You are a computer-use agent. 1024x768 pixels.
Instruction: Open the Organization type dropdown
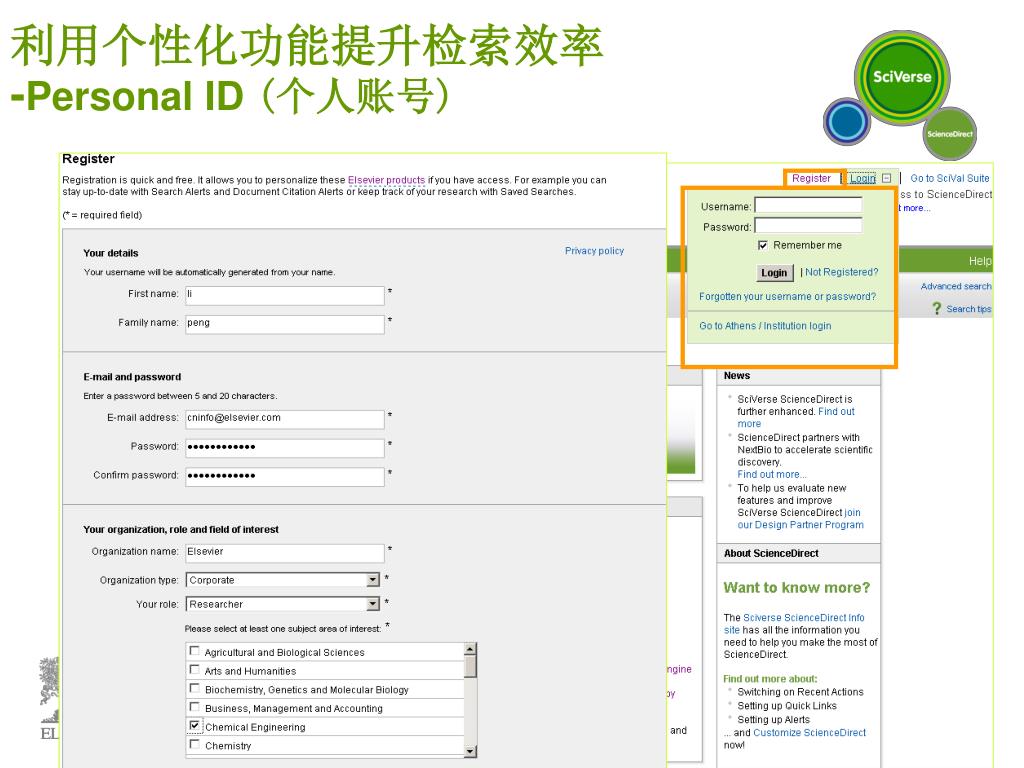(372, 580)
